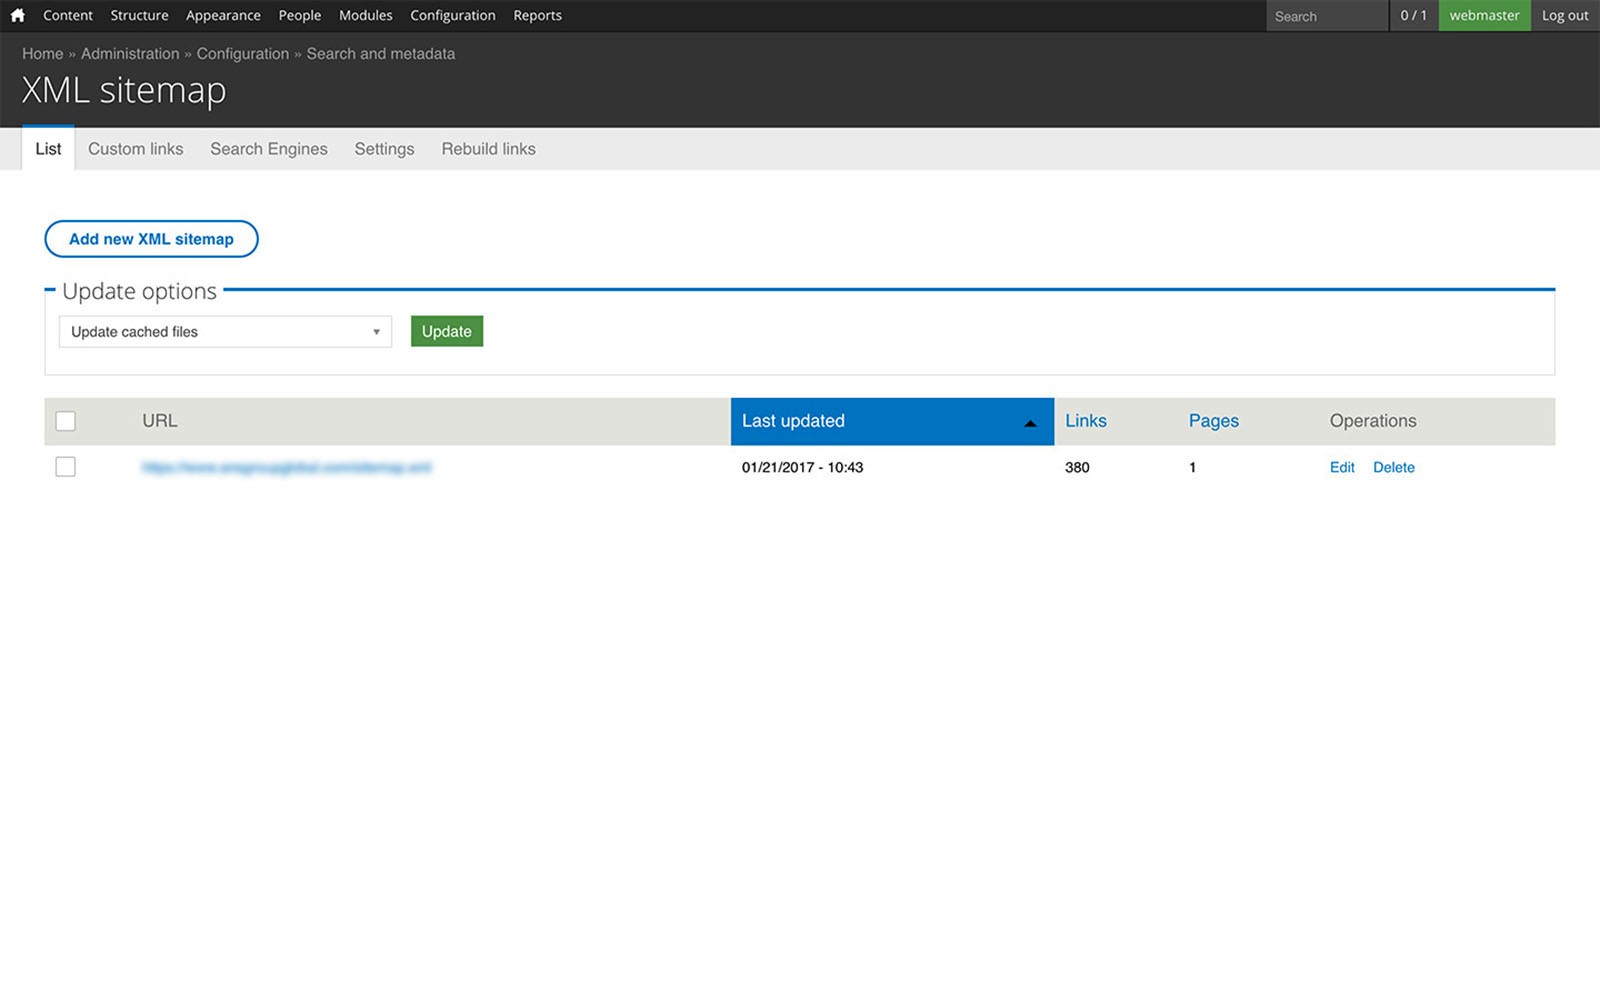Click the 0 / 1 user counter
The width and height of the screenshot is (1600, 1000).
point(1414,15)
